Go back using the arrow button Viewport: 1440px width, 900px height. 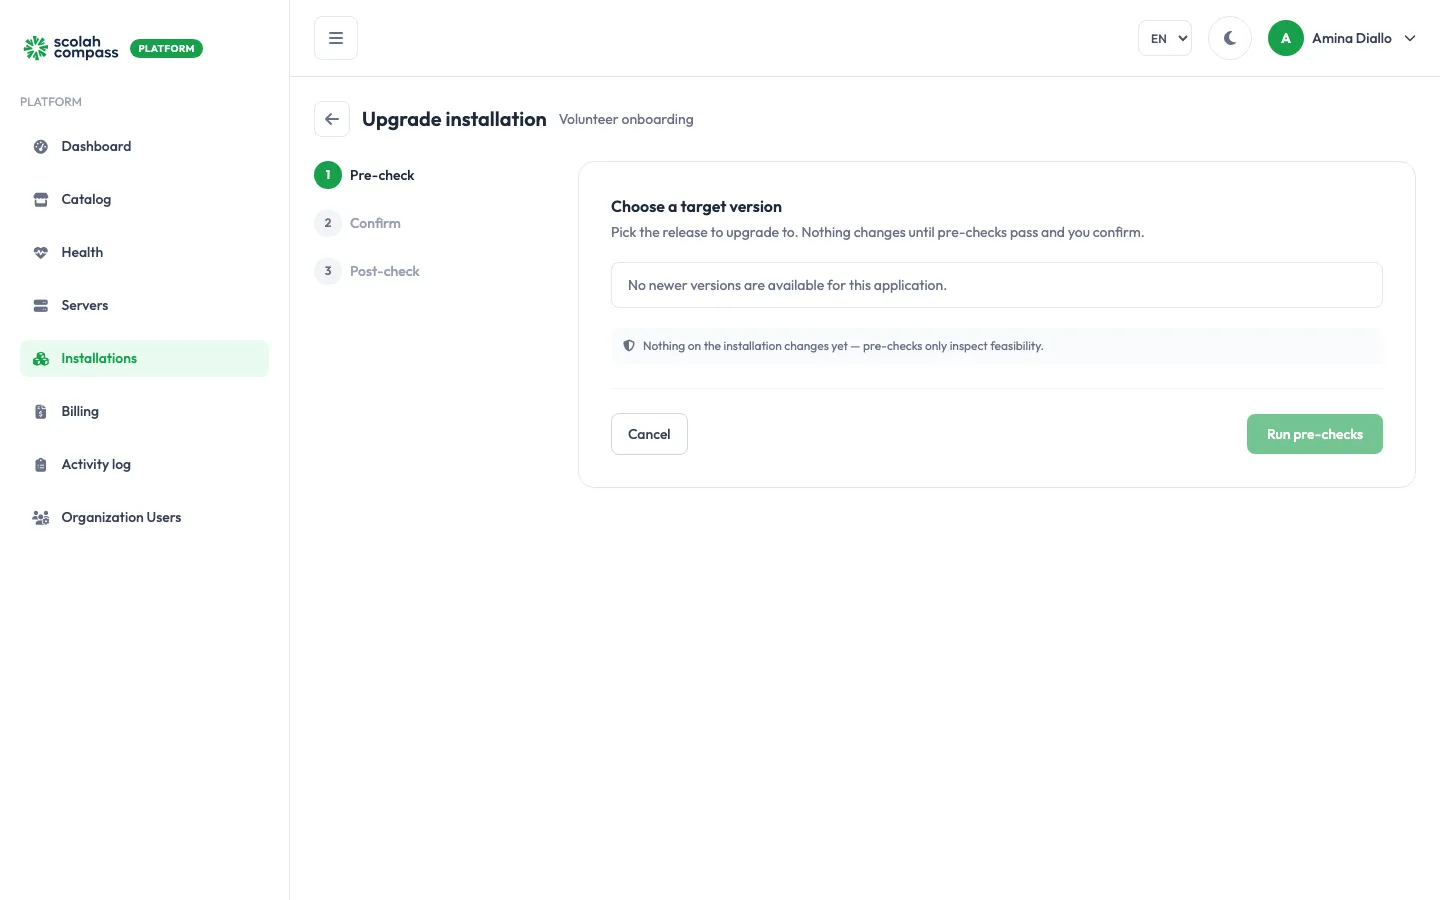click(x=332, y=119)
